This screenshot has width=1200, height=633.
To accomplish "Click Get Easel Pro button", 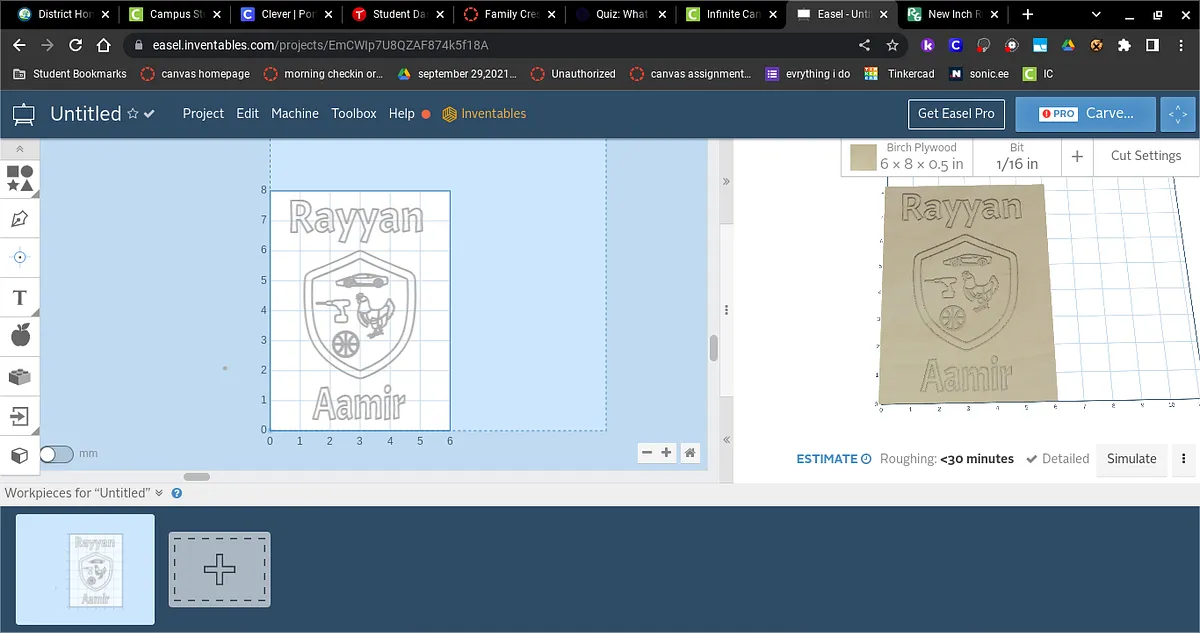I will pos(956,114).
